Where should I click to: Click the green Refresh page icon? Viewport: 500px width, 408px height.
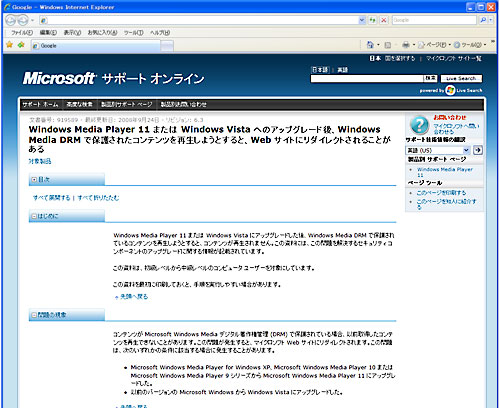373,20
